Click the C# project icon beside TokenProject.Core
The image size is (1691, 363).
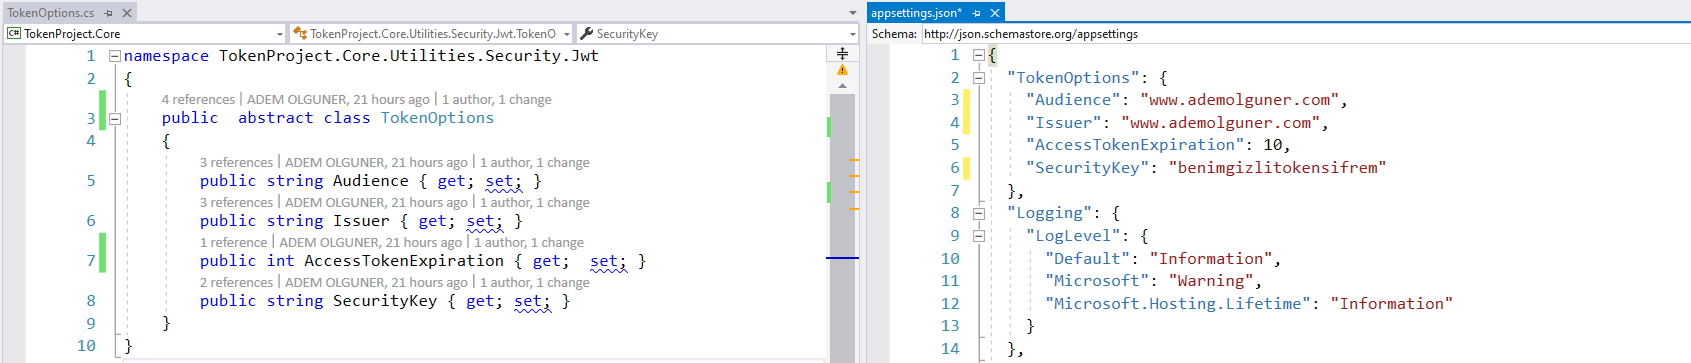[14, 33]
